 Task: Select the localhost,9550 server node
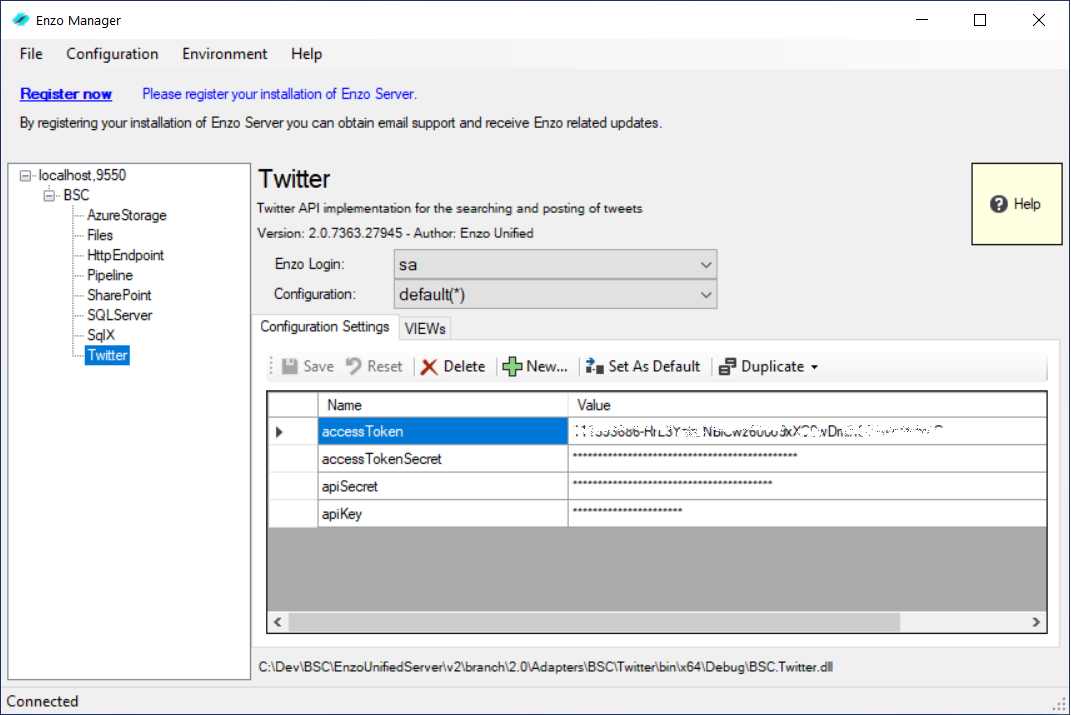point(83,176)
